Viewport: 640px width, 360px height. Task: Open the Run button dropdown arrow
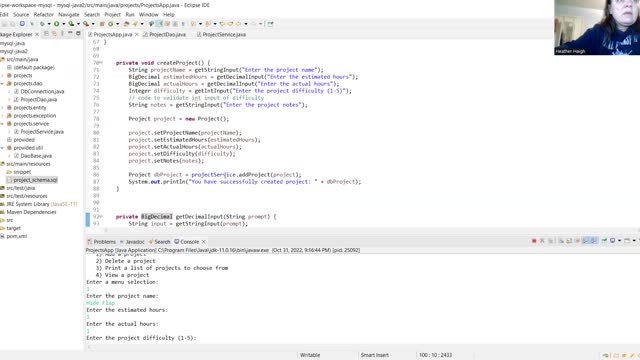coord(63,24)
